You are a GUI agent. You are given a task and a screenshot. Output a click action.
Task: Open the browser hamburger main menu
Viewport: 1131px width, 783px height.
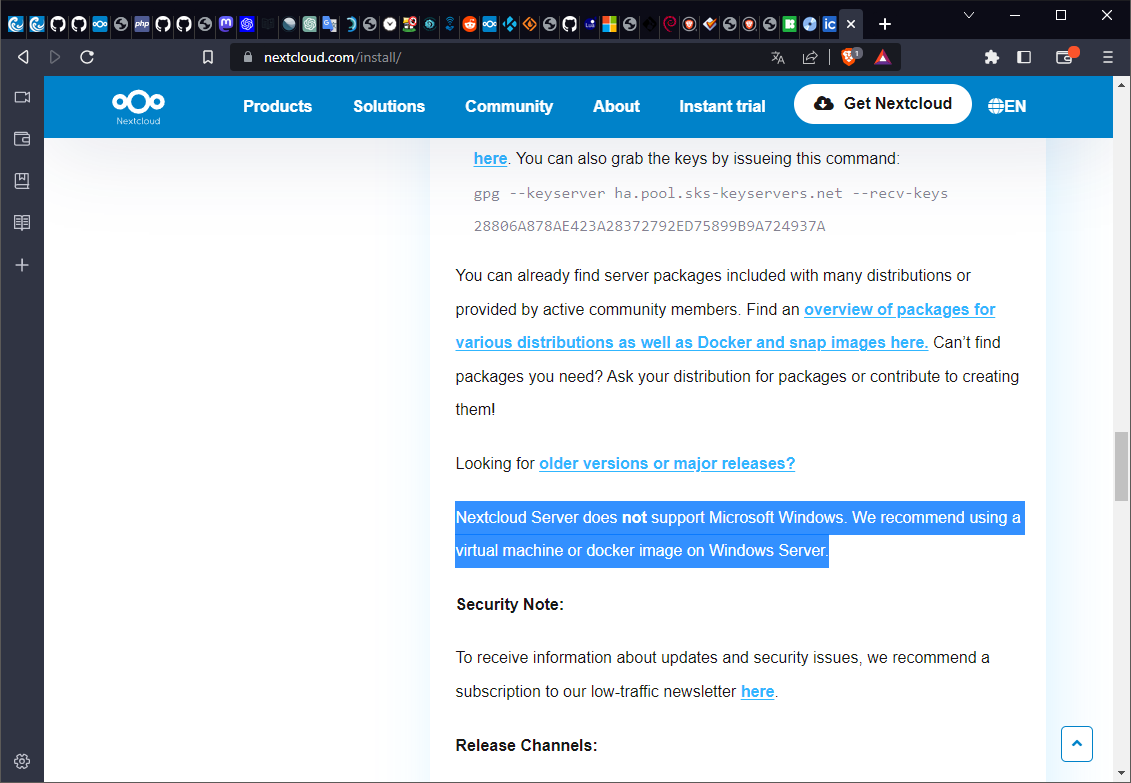[x=1107, y=57]
